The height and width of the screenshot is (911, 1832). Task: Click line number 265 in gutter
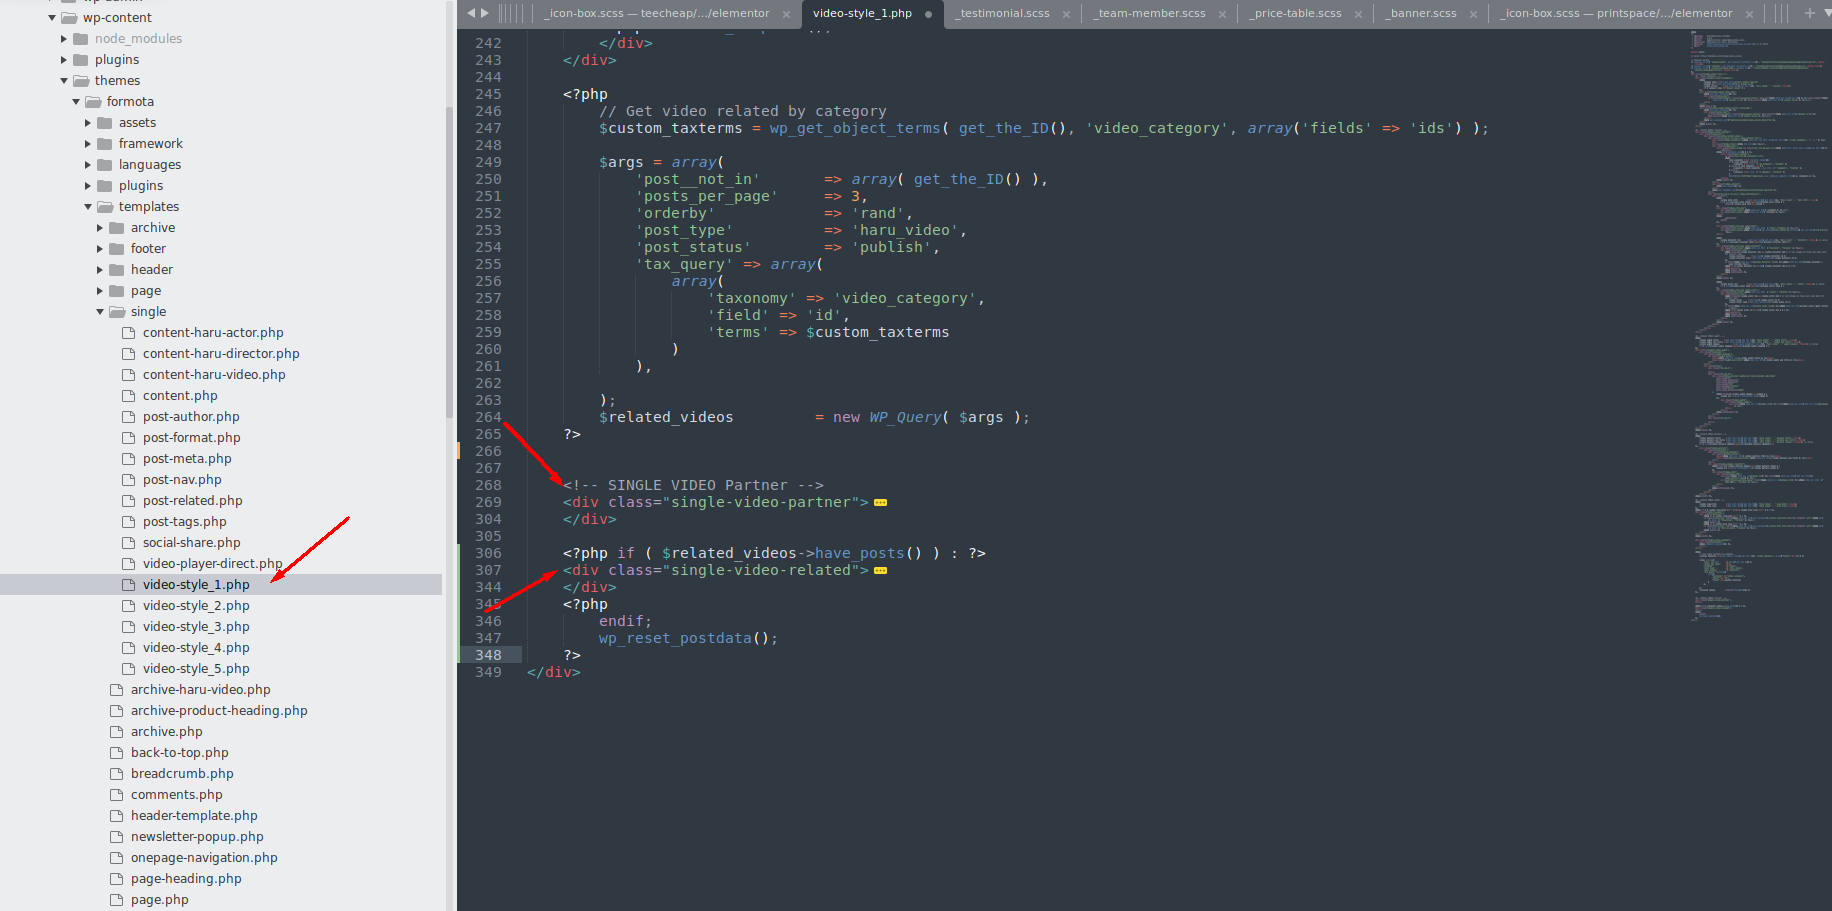[x=488, y=435]
